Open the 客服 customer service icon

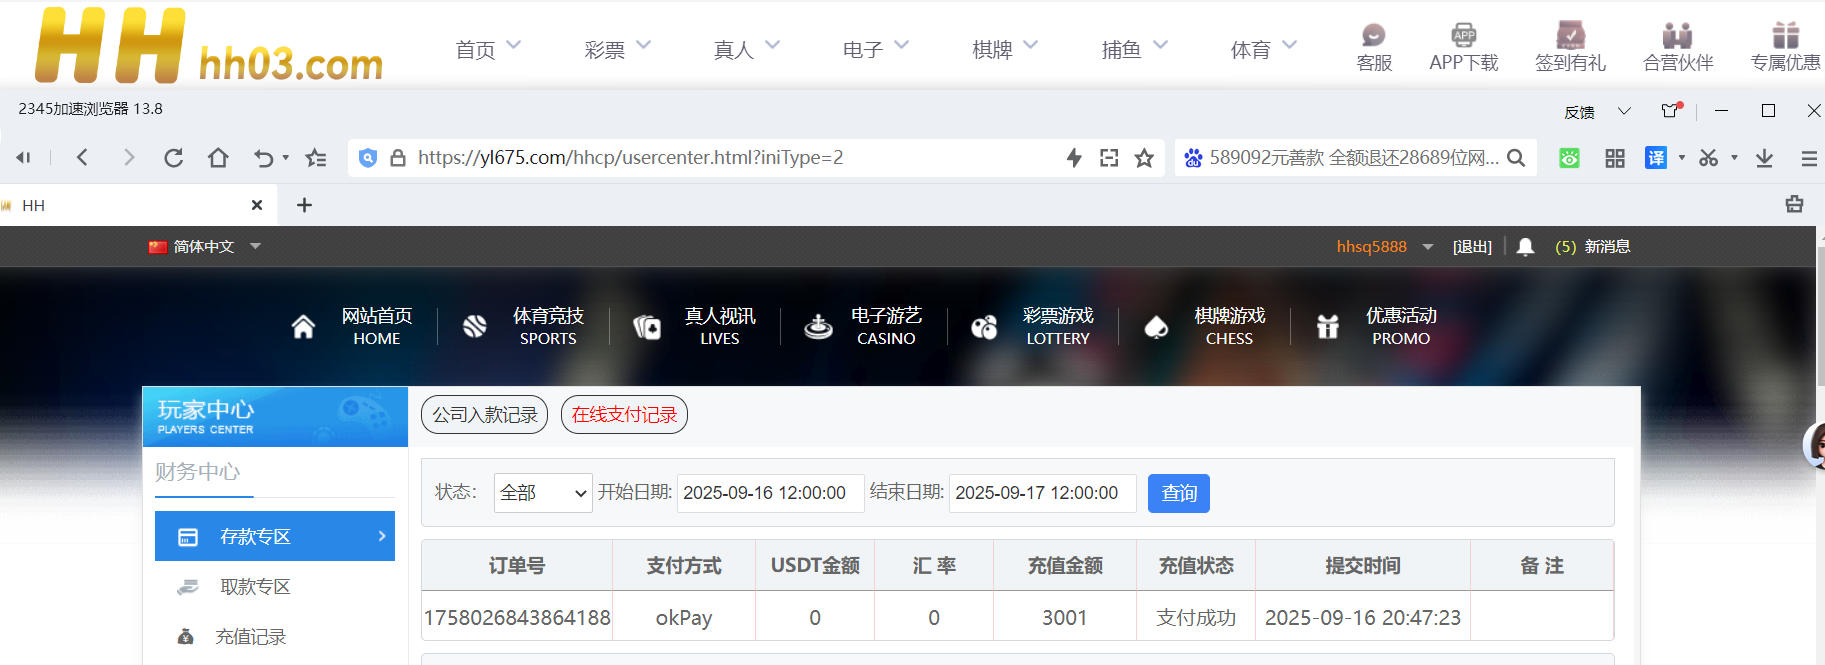click(1373, 48)
